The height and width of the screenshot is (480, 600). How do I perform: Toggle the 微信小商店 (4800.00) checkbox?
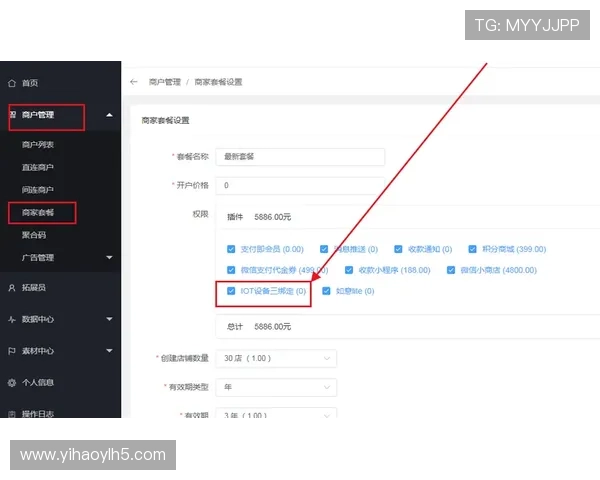tap(451, 270)
